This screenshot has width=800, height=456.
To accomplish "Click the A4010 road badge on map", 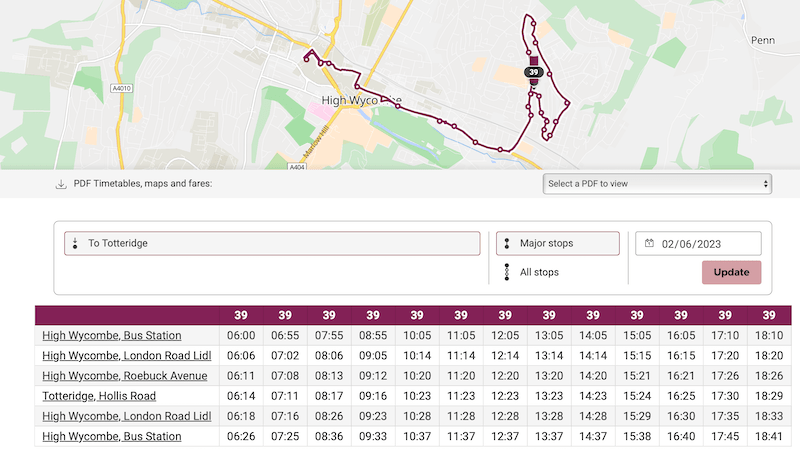I will tap(122, 88).
